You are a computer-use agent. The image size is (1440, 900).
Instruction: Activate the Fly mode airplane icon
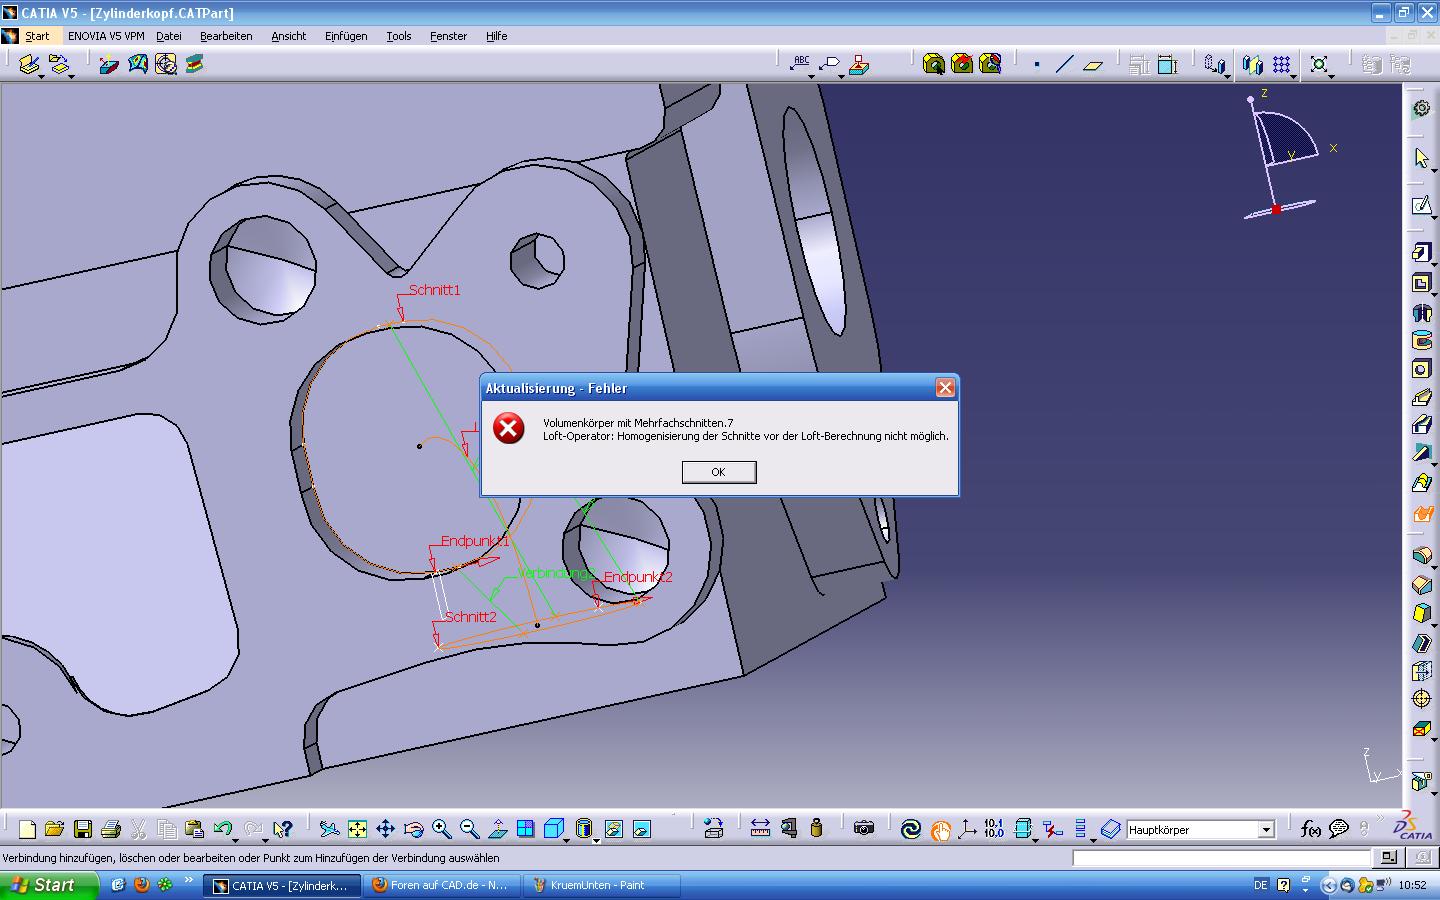(329, 829)
